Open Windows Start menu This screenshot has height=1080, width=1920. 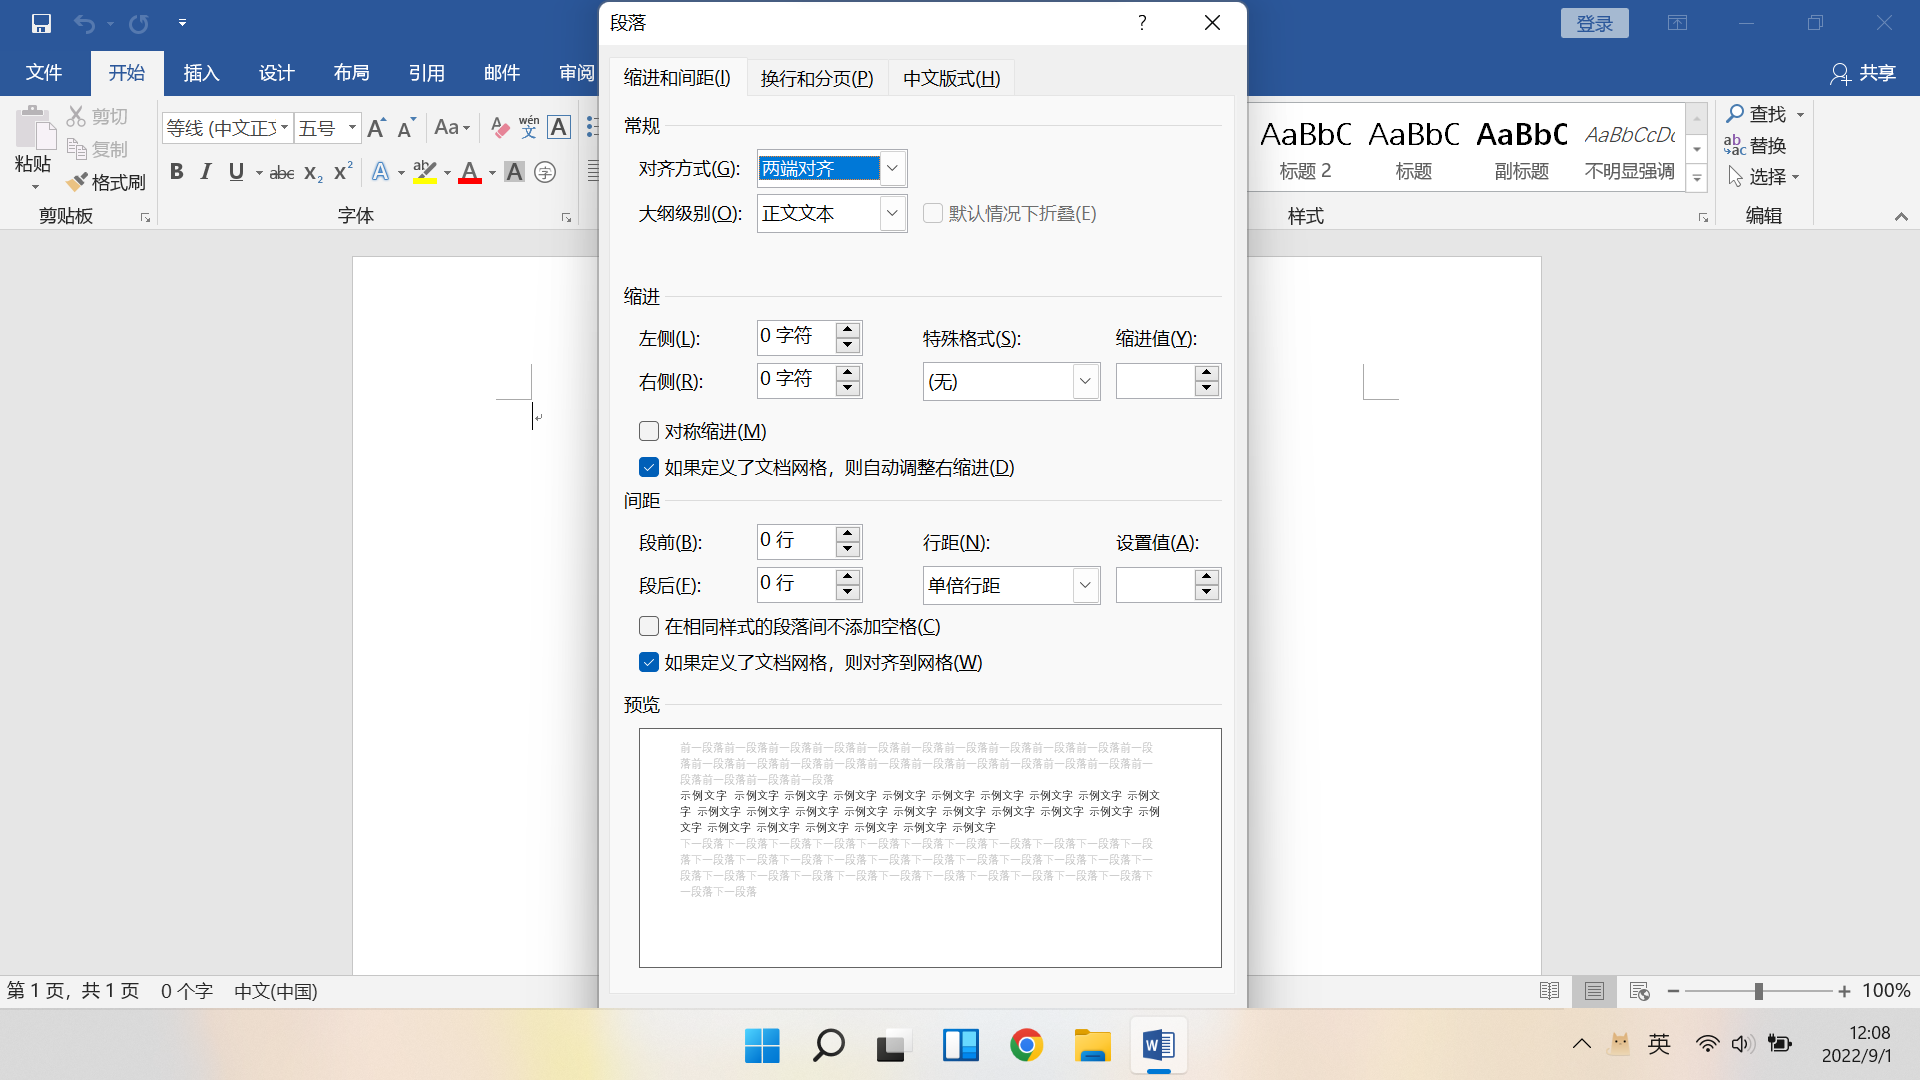tap(762, 1046)
